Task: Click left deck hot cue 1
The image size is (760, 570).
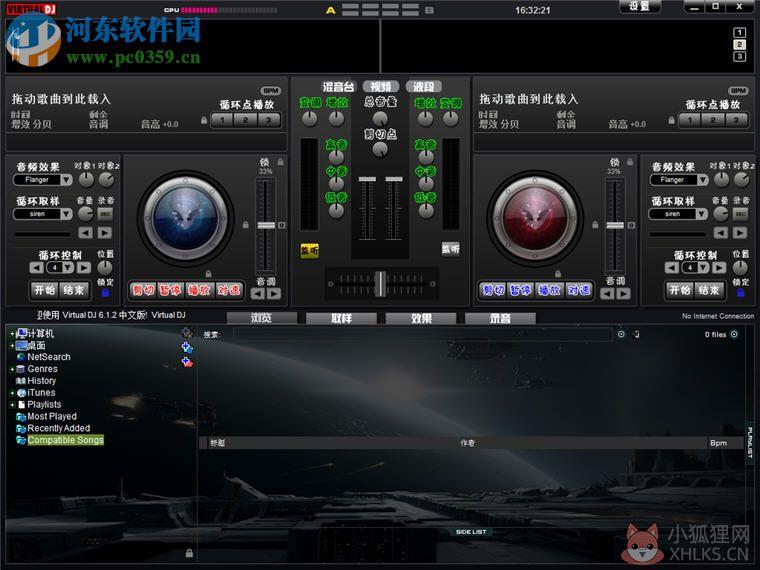Action: (222, 120)
